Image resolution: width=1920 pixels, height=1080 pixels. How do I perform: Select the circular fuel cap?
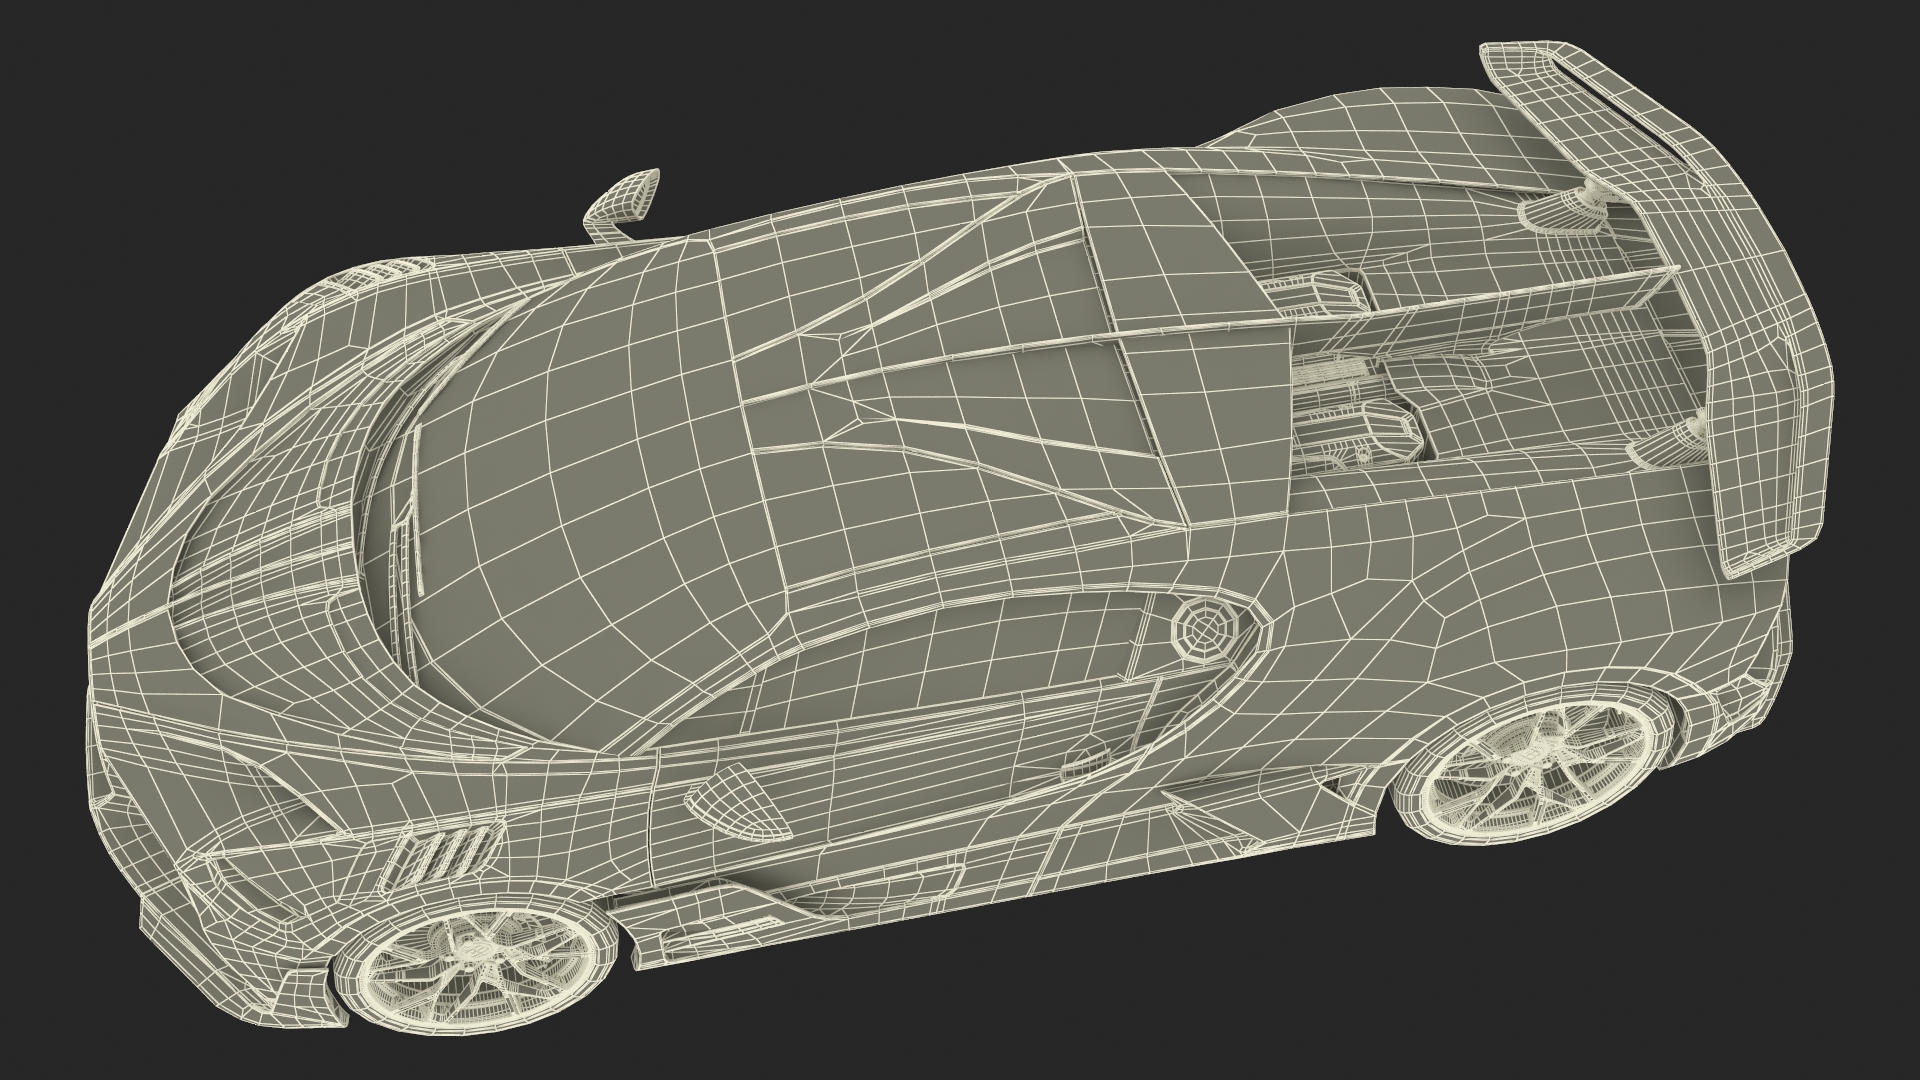pos(1208,631)
